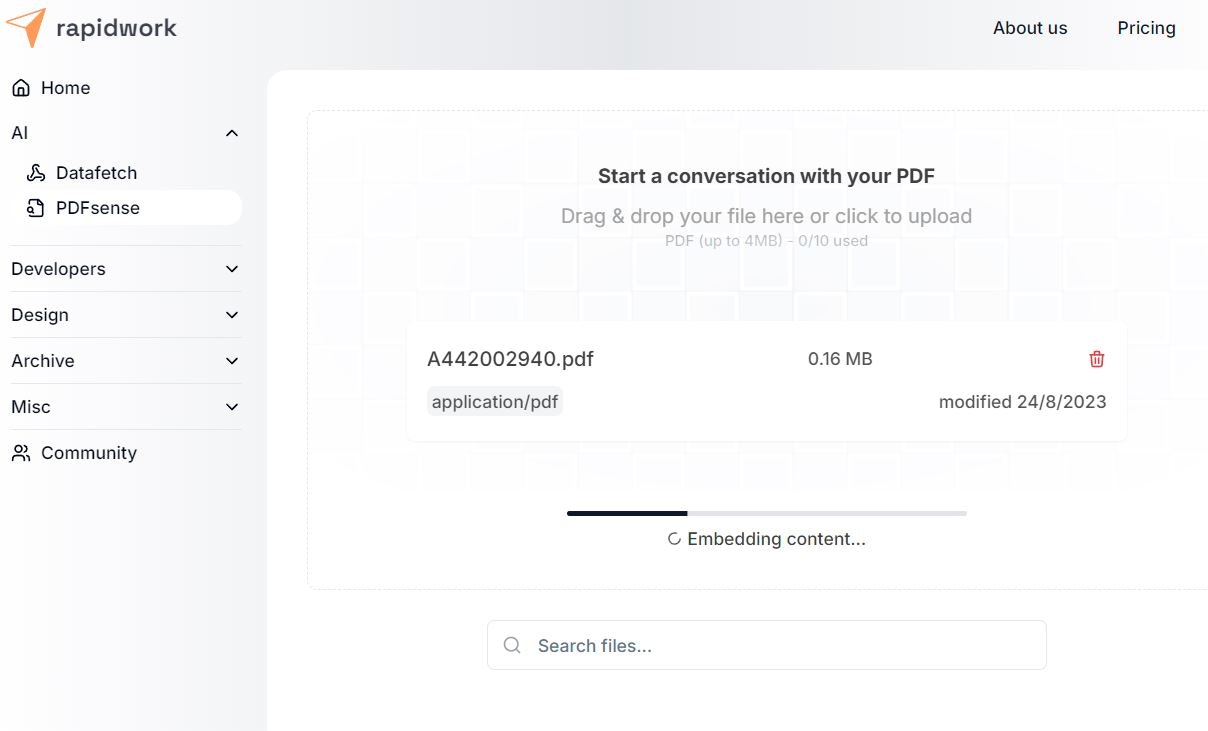Click the Datafetch webhook icon
The height and width of the screenshot is (731, 1208).
click(x=36, y=173)
